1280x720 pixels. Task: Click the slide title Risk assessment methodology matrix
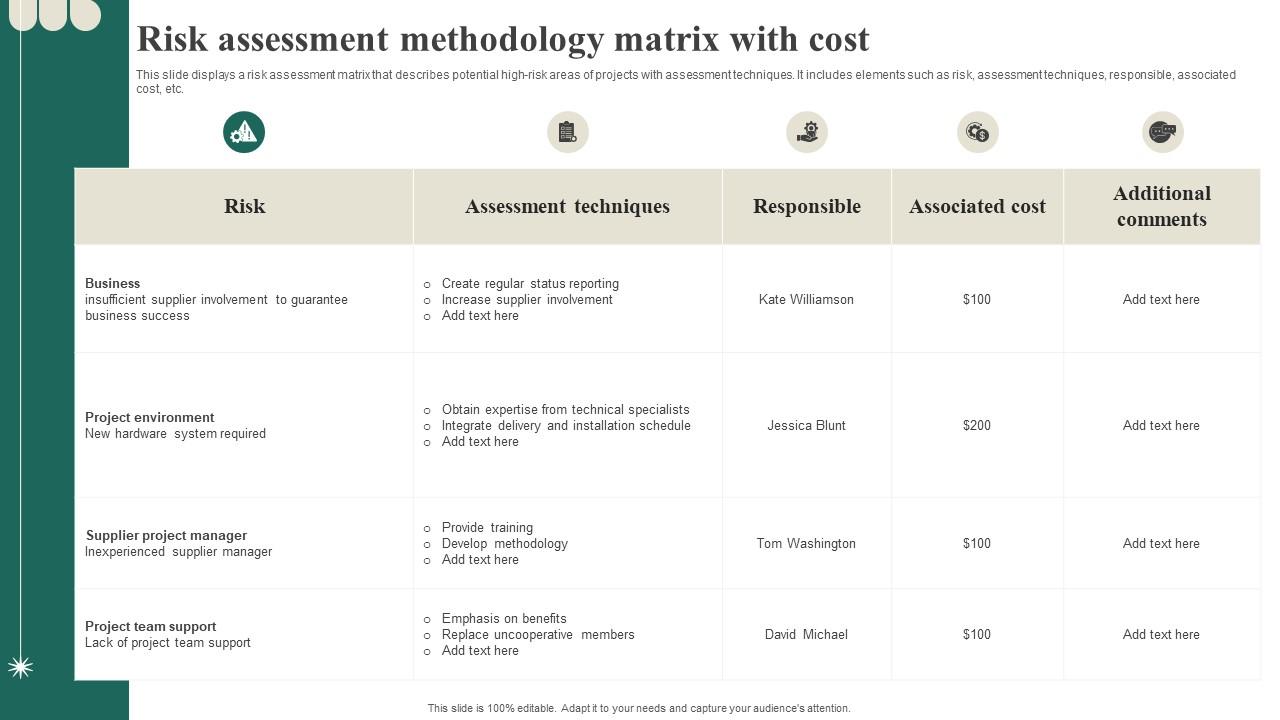502,38
